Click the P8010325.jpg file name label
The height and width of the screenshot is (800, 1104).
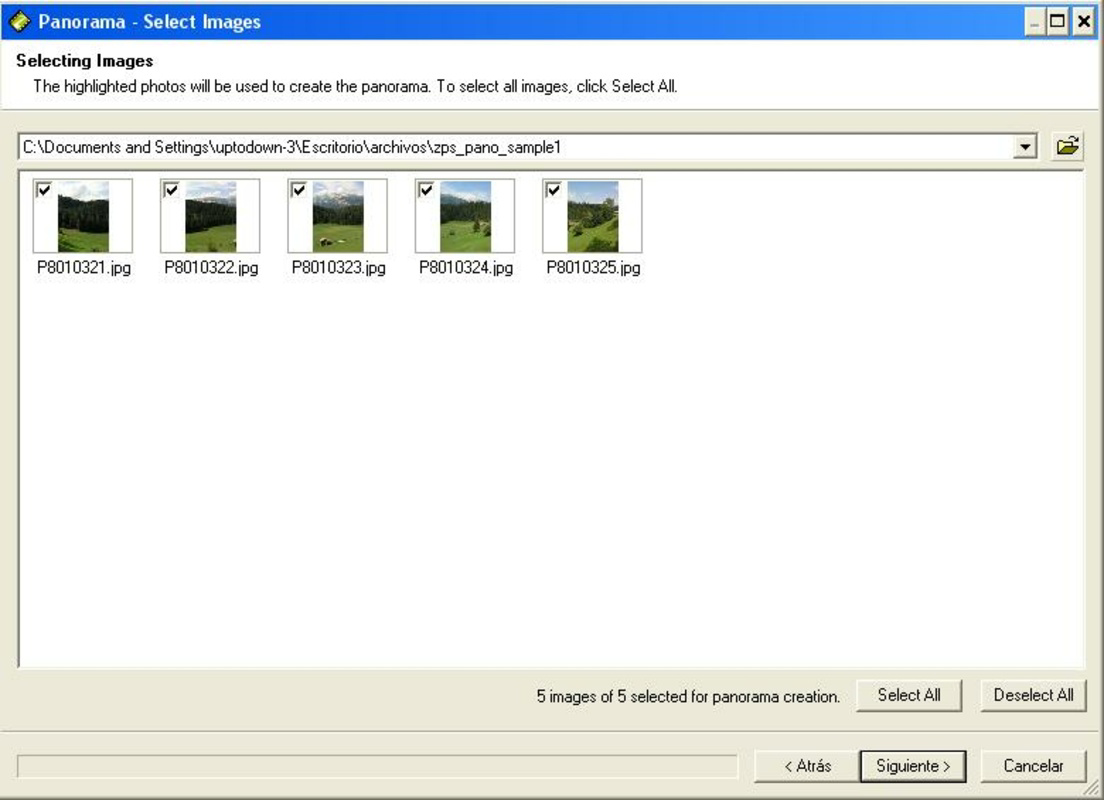594,268
